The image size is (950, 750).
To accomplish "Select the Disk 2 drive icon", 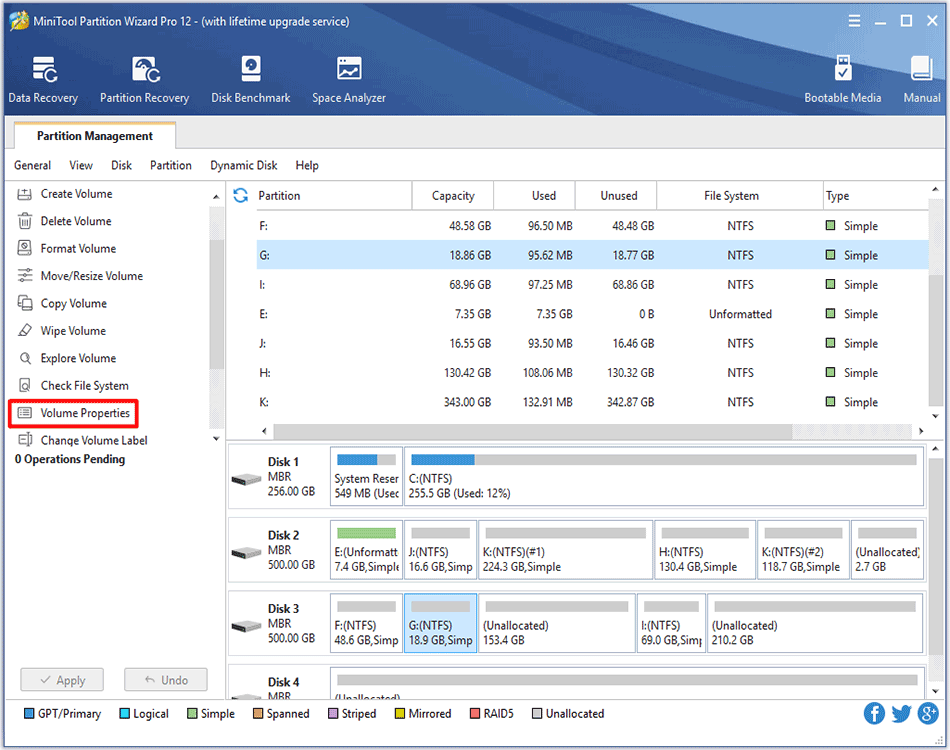I will 246,553.
